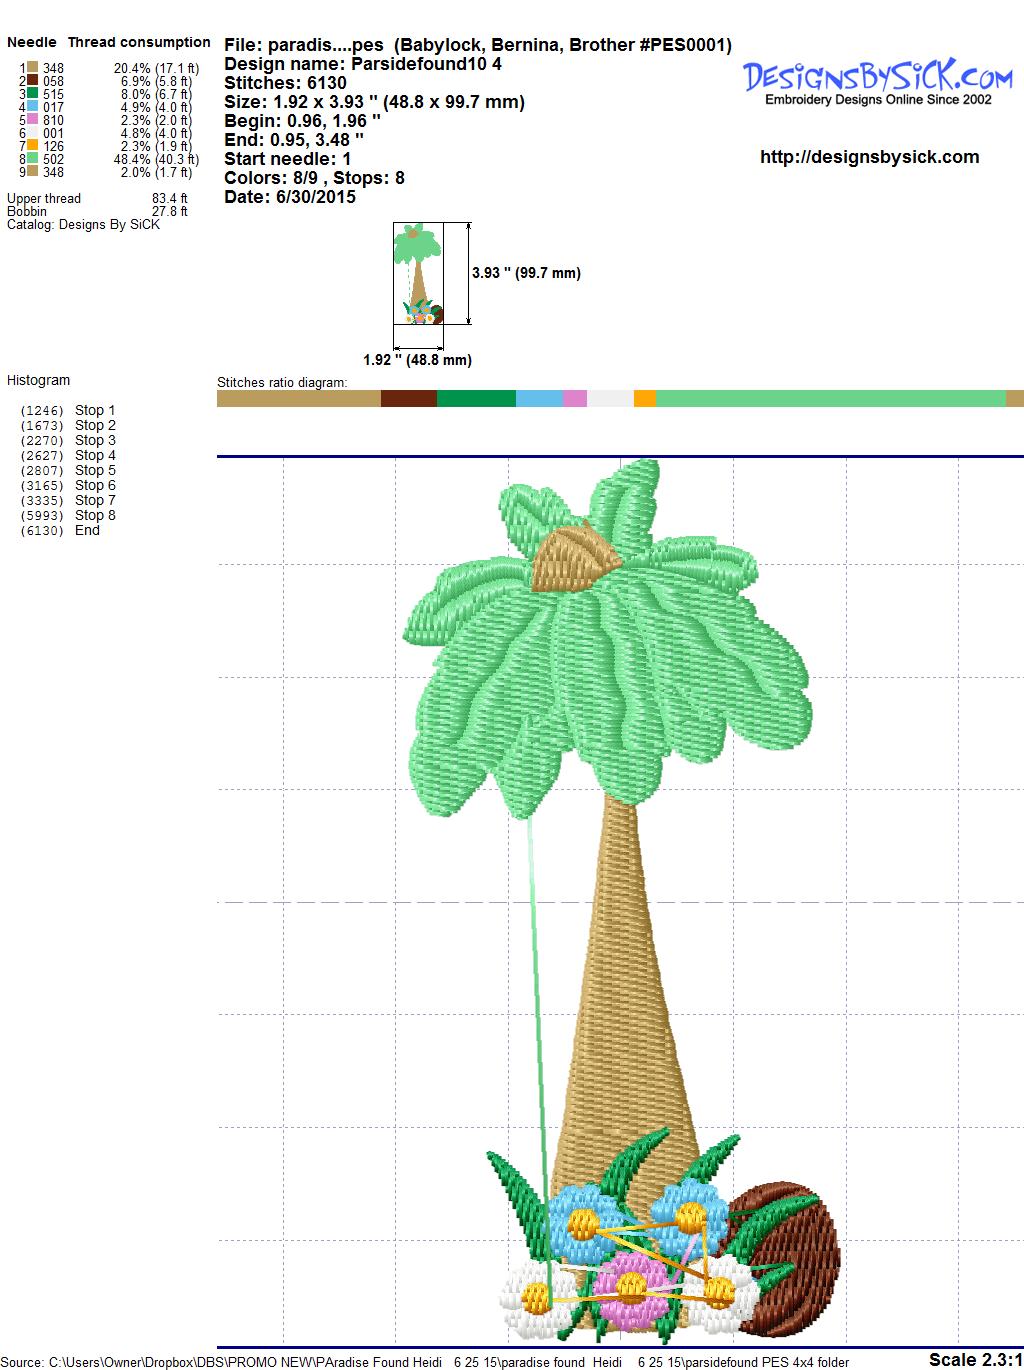Select the palm tree thumbnail preview
This screenshot has height=1370, width=1024.
[x=418, y=273]
